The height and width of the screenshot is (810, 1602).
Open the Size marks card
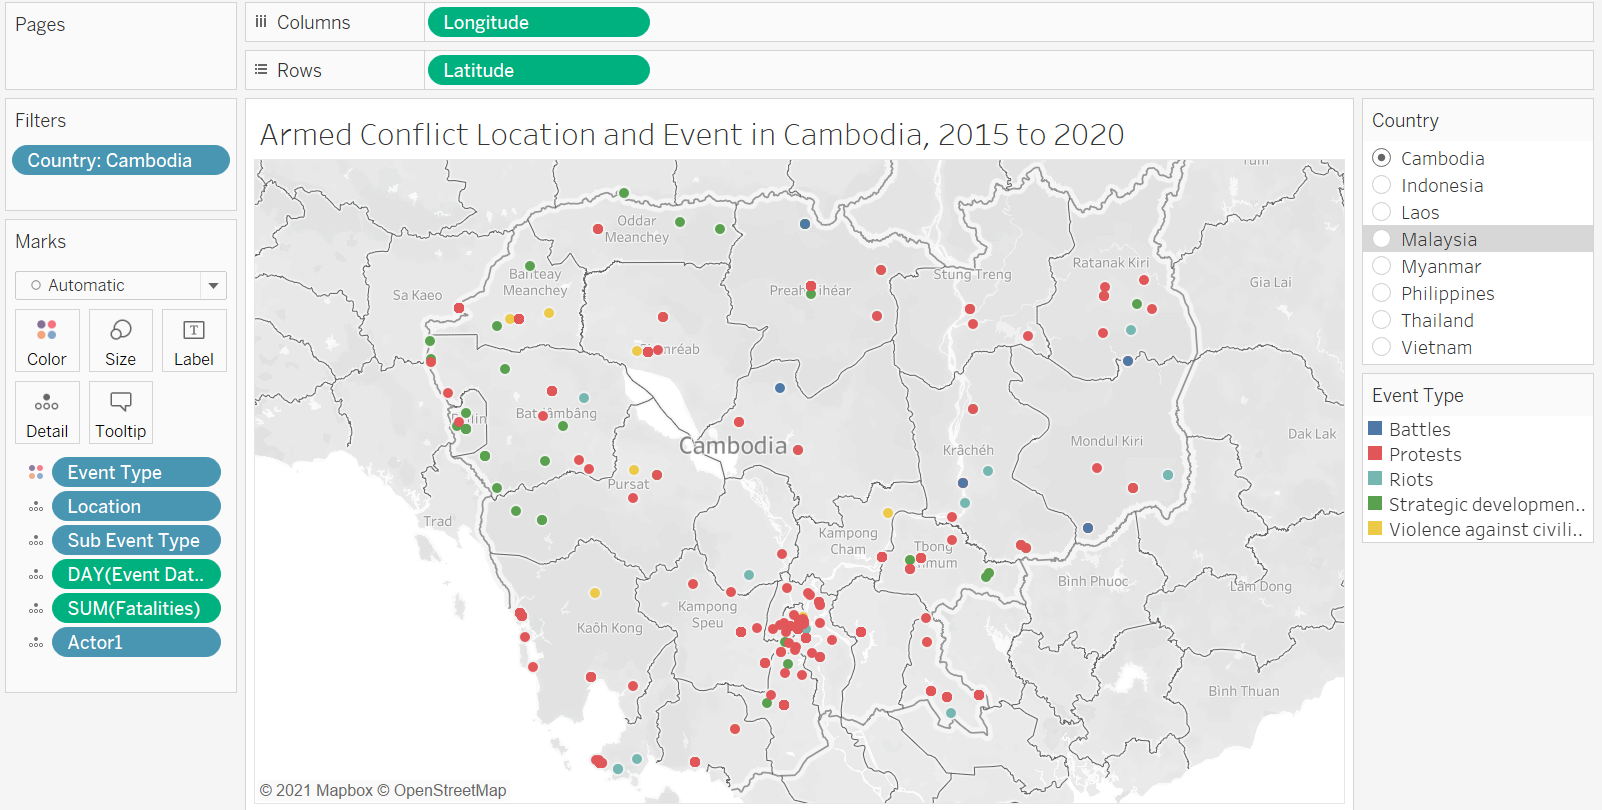click(x=120, y=340)
